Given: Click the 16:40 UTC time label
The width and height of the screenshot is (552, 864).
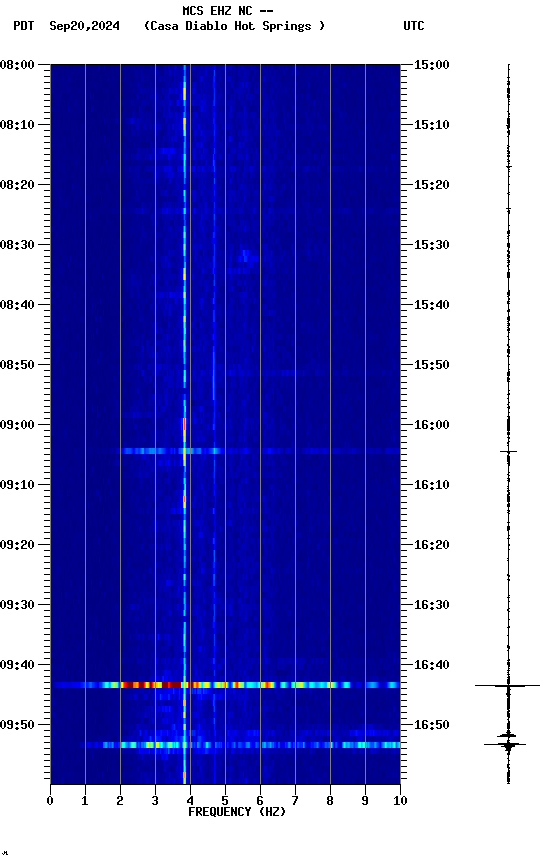Looking at the screenshot, I should [431, 665].
